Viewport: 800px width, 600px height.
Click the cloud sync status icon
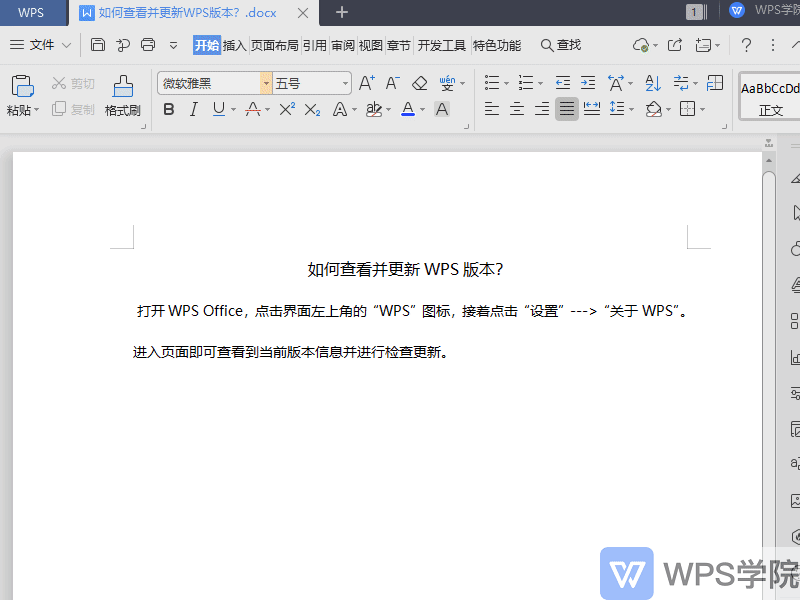(x=641, y=45)
